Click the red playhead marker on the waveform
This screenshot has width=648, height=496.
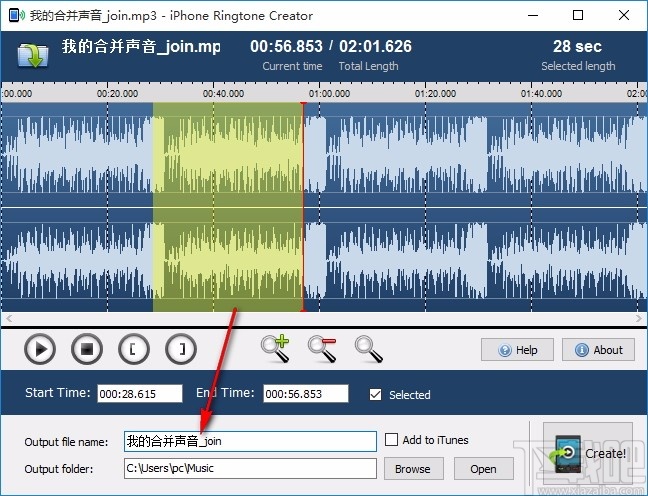303,207
